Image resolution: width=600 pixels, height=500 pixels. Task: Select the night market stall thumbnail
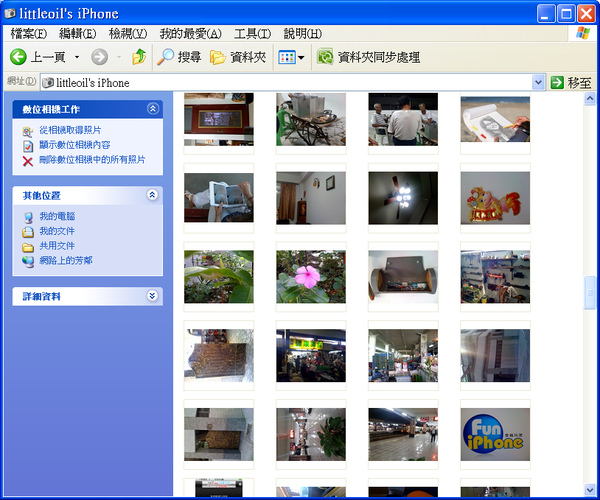click(311, 355)
